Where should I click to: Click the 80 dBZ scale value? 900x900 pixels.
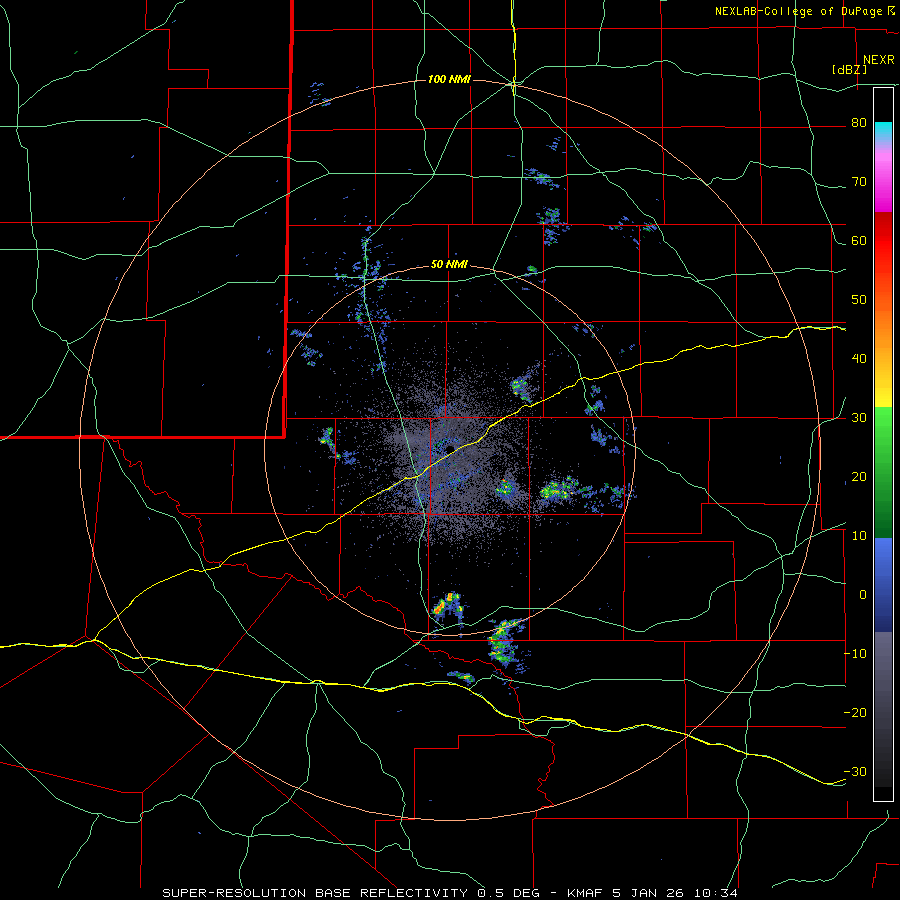pos(858,123)
